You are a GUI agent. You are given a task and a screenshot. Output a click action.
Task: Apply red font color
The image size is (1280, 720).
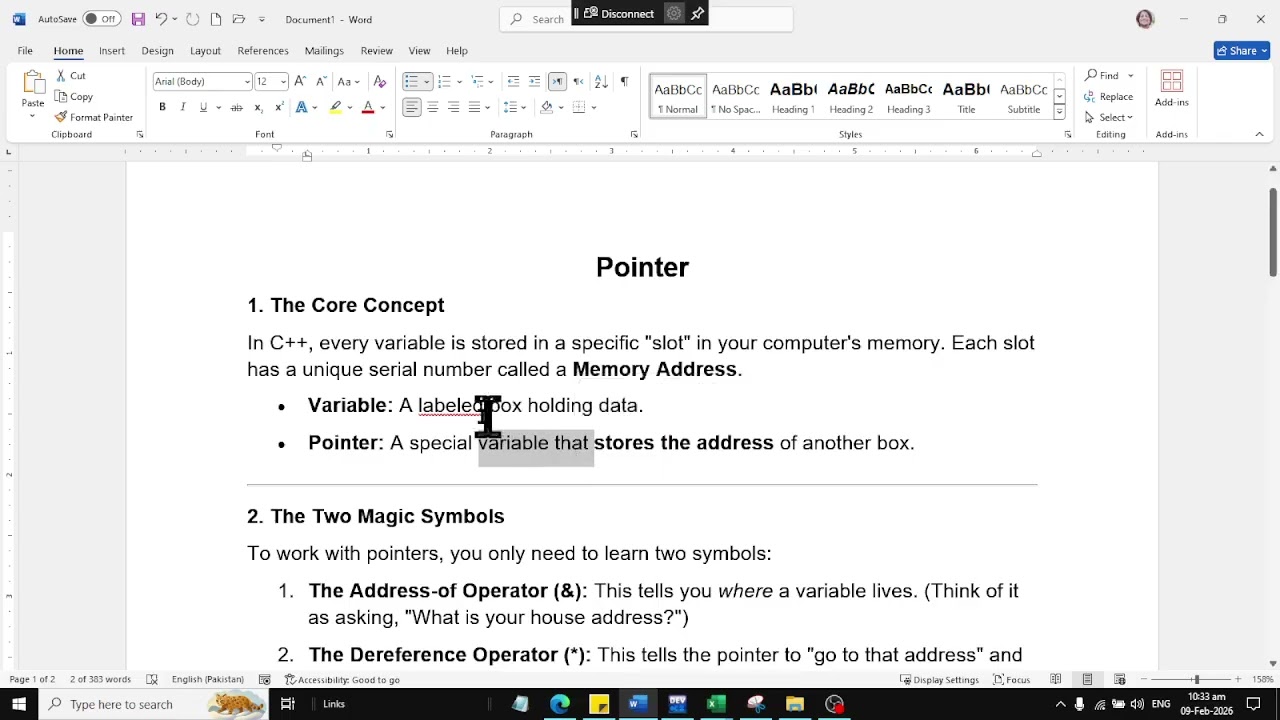coord(368,107)
